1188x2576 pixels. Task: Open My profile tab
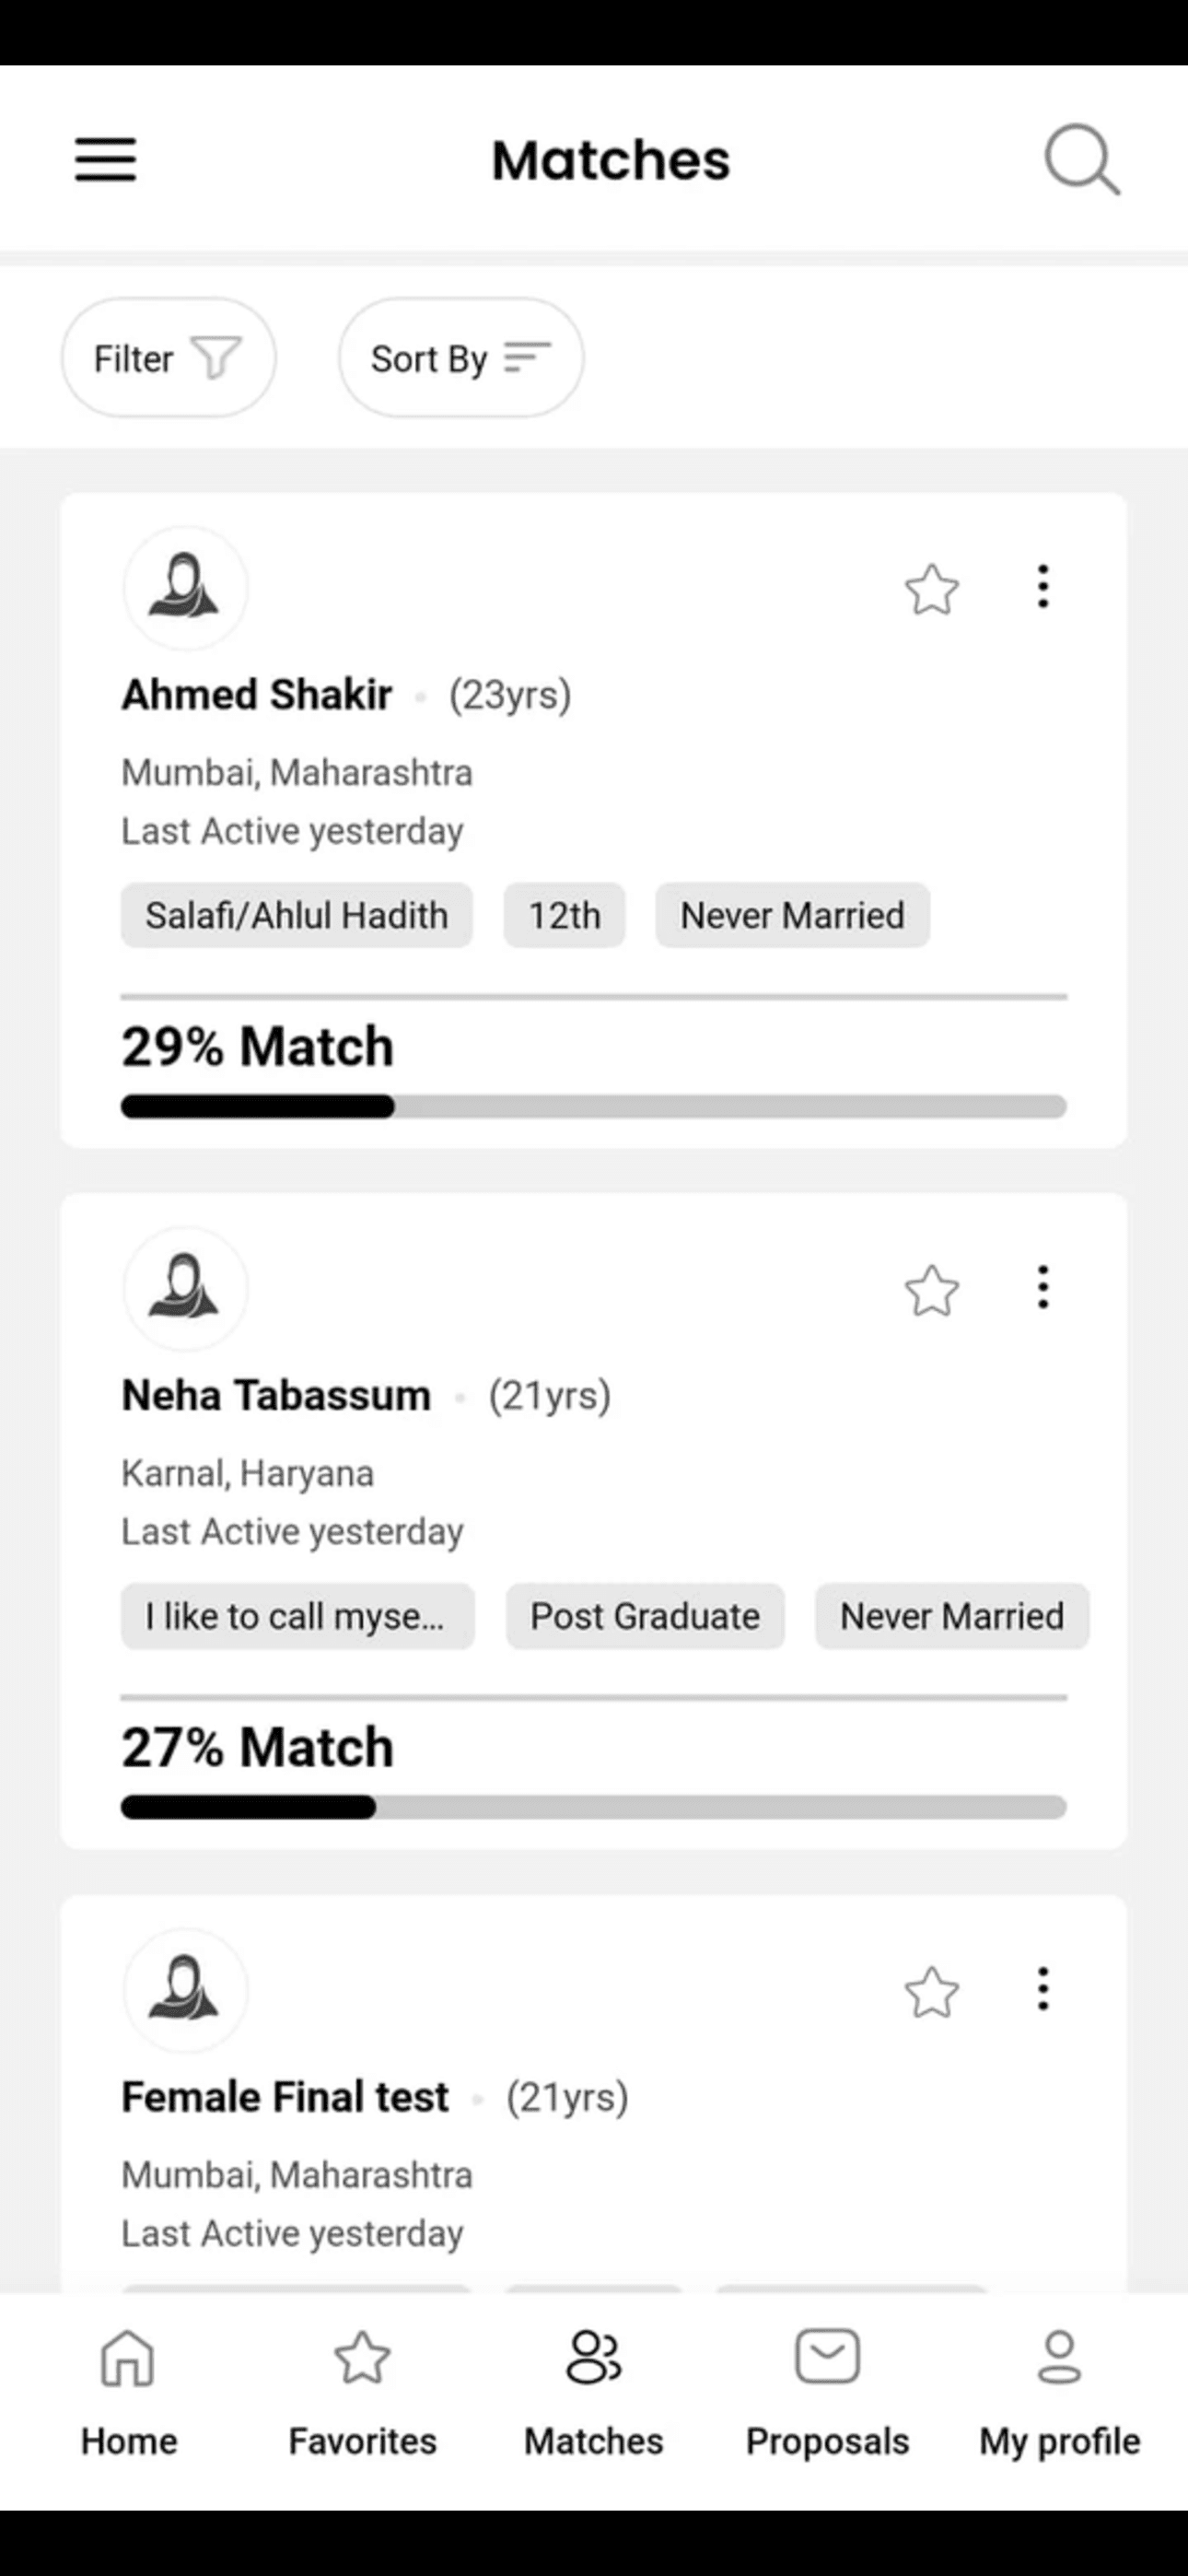(x=1059, y=2394)
